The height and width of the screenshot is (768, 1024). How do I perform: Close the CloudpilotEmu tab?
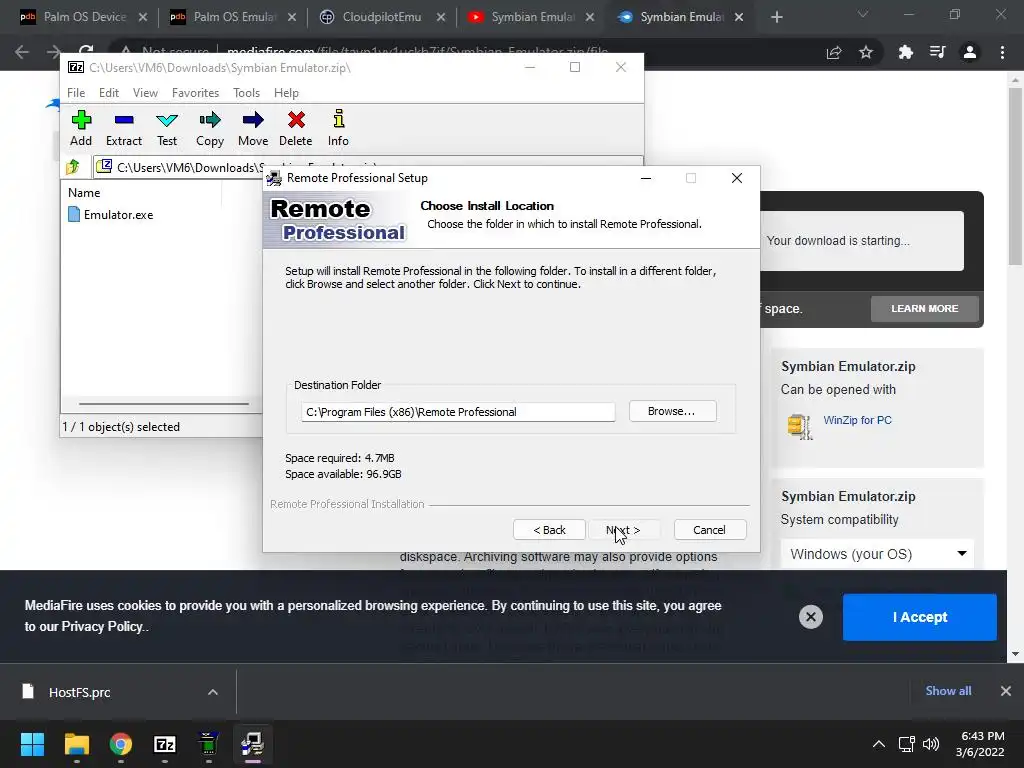[441, 17]
